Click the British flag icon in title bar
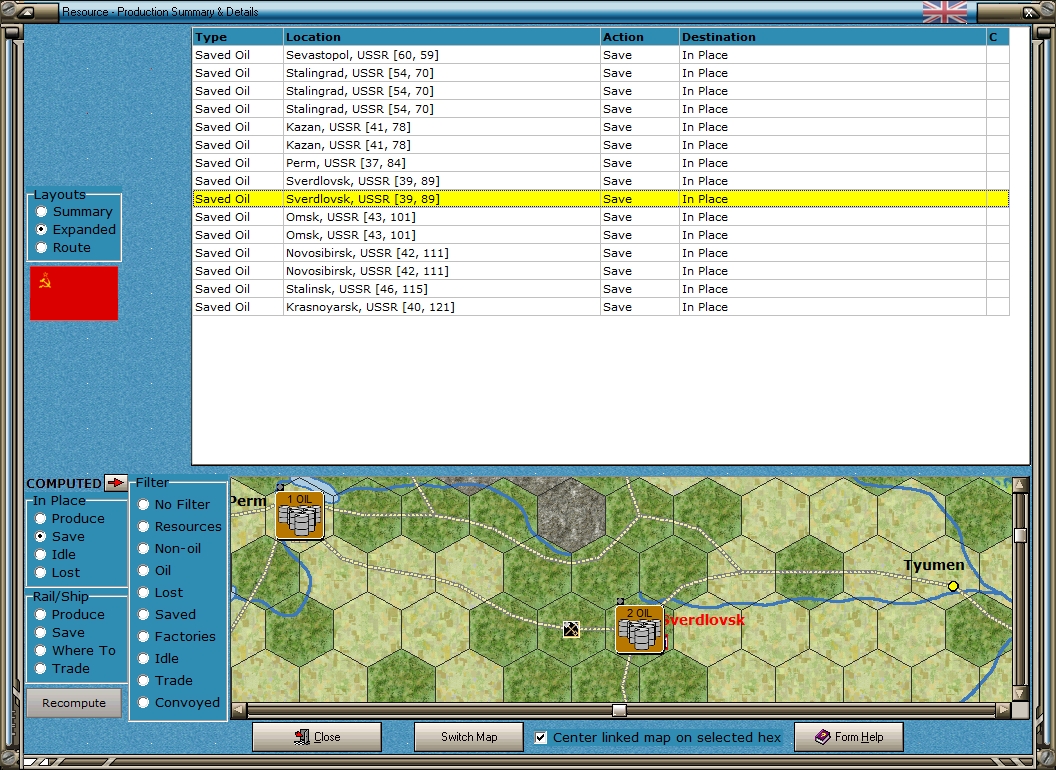 tap(944, 12)
